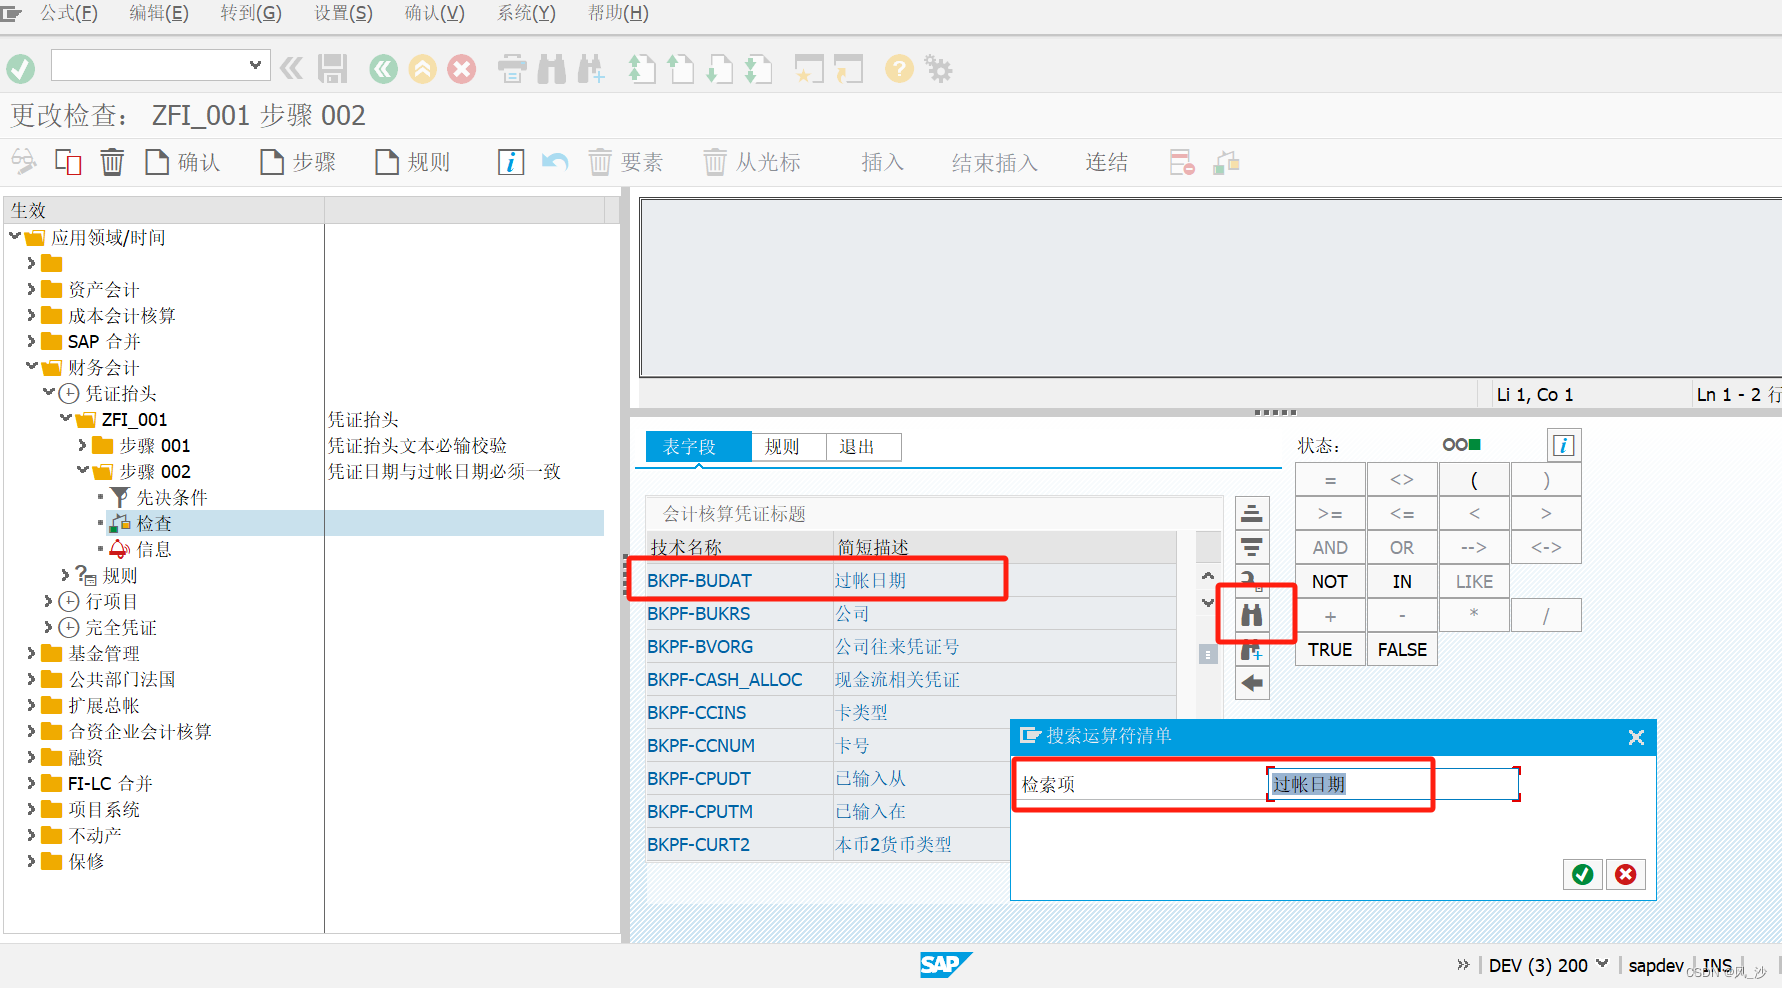The image size is (1782, 988).
Task: Click the move-to-top icon beside field list
Action: coord(1252,513)
